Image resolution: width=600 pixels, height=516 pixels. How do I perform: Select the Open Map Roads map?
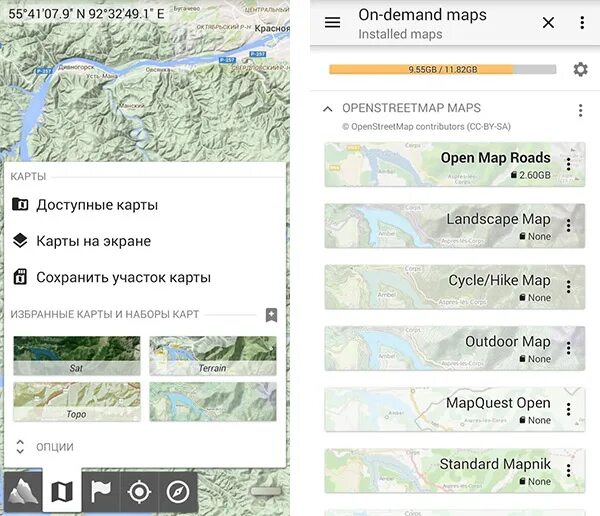[455, 165]
